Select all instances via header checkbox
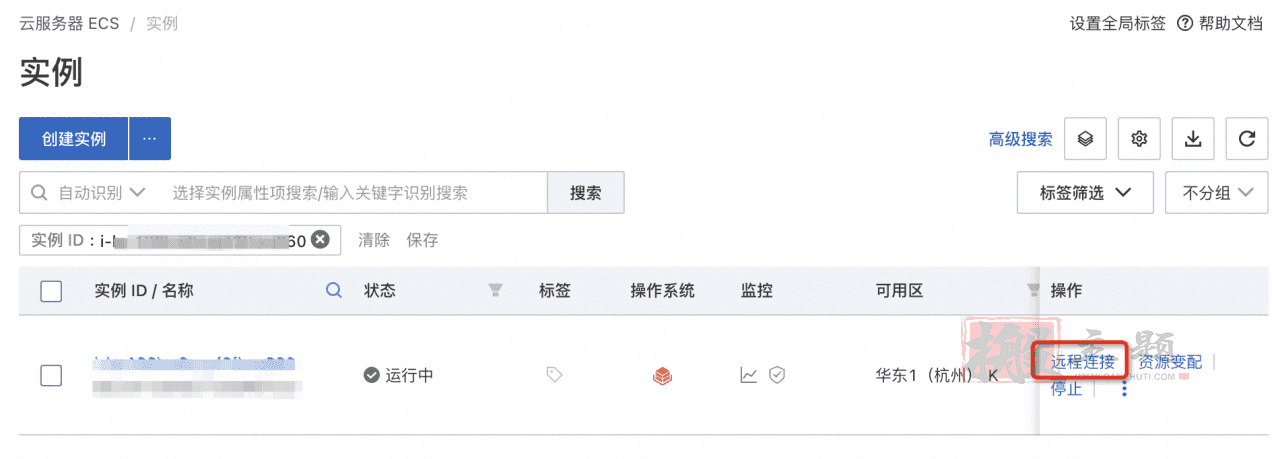The image size is (1274, 459). (x=51, y=291)
